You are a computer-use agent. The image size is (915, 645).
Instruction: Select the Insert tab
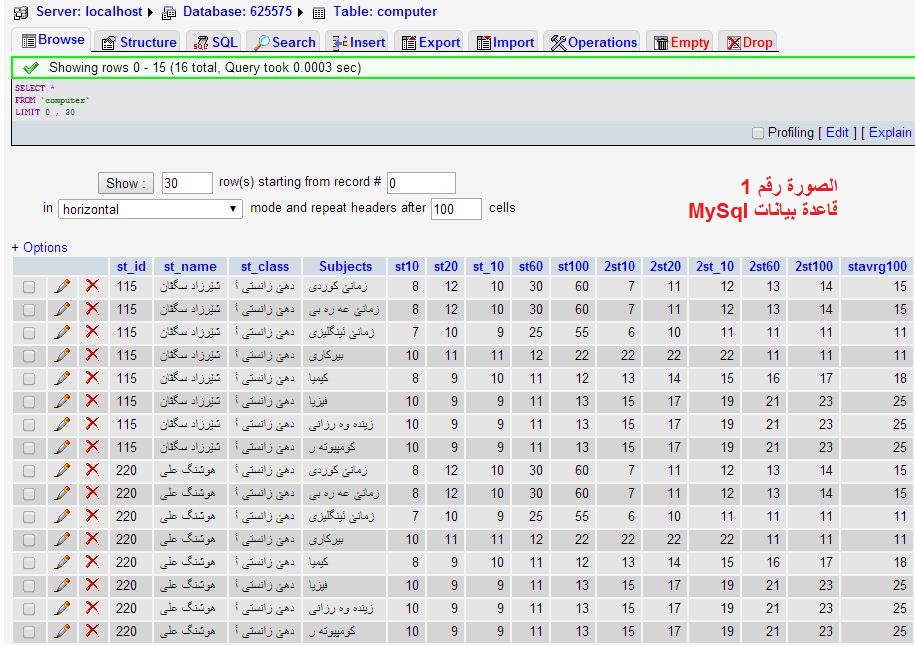pos(358,43)
